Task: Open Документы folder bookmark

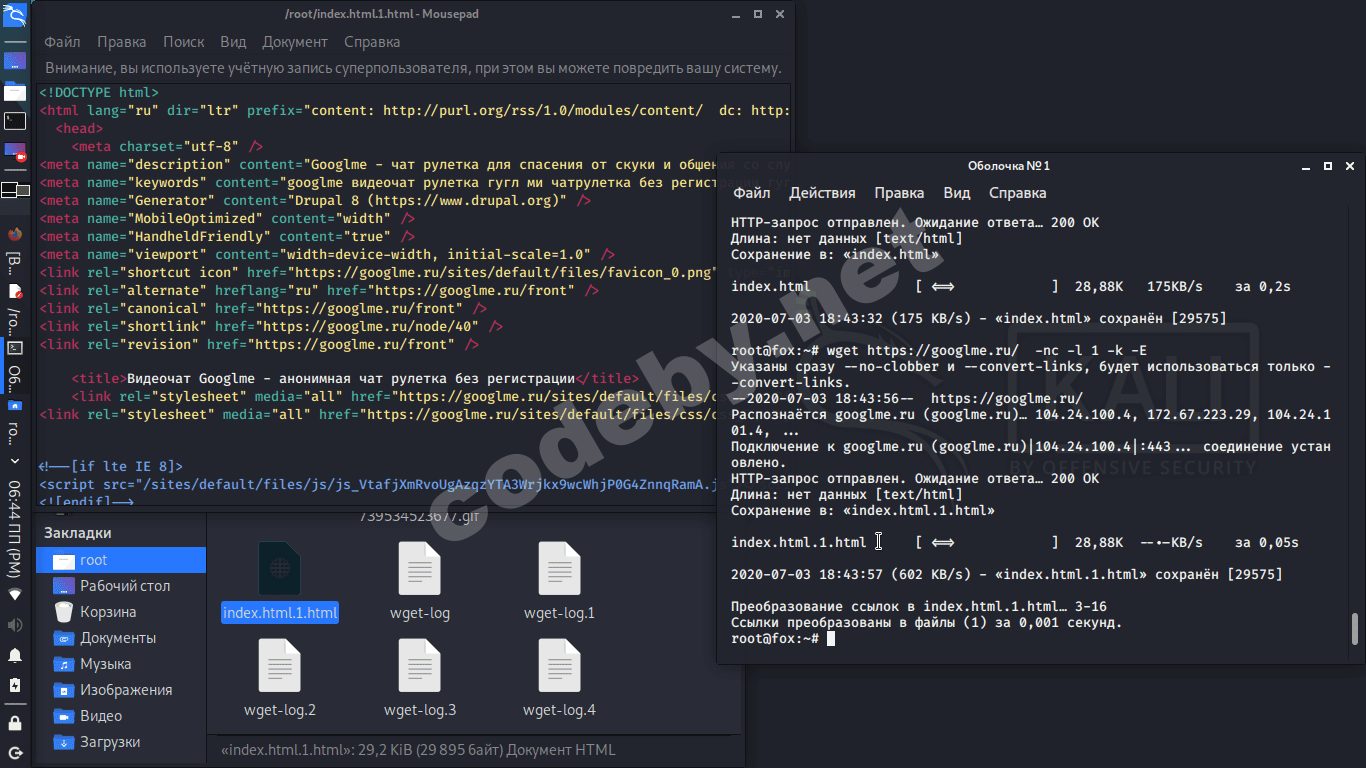Action: click(x=121, y=638)
